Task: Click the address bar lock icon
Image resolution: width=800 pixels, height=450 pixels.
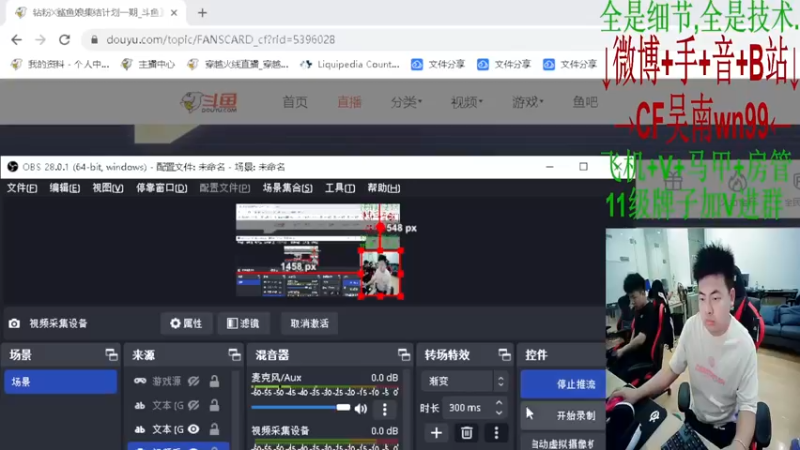Action: tap(94, 40)
